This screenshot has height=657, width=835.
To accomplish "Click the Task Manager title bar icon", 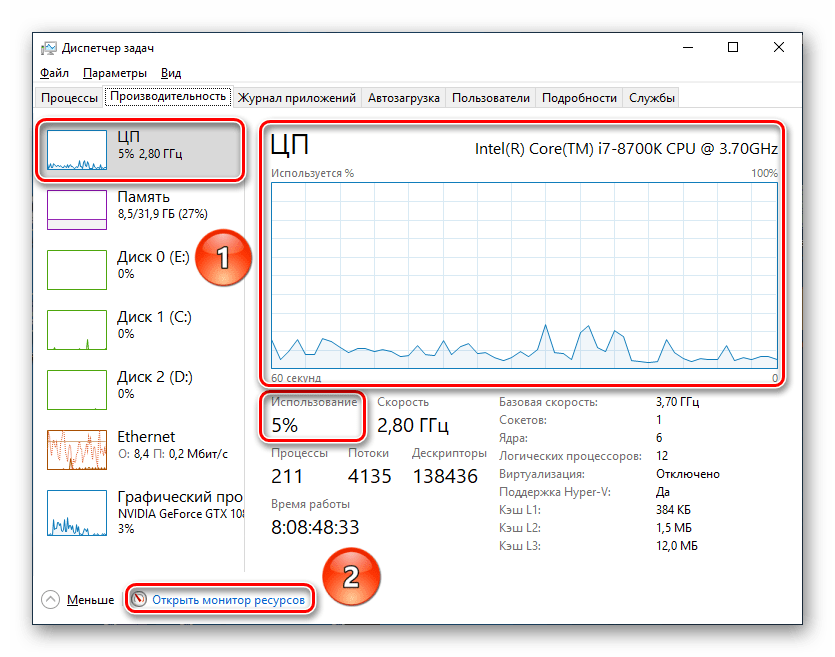I will pyautogui.click(x=48, y=48).
